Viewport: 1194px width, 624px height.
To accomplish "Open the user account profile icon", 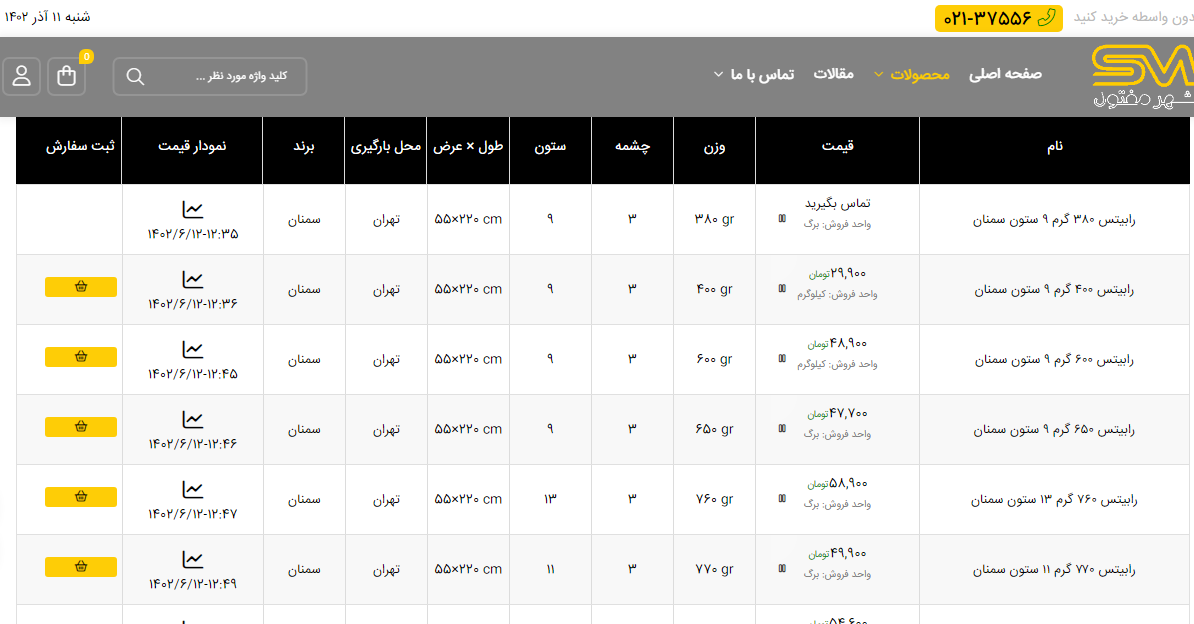I will coord(22,76).
